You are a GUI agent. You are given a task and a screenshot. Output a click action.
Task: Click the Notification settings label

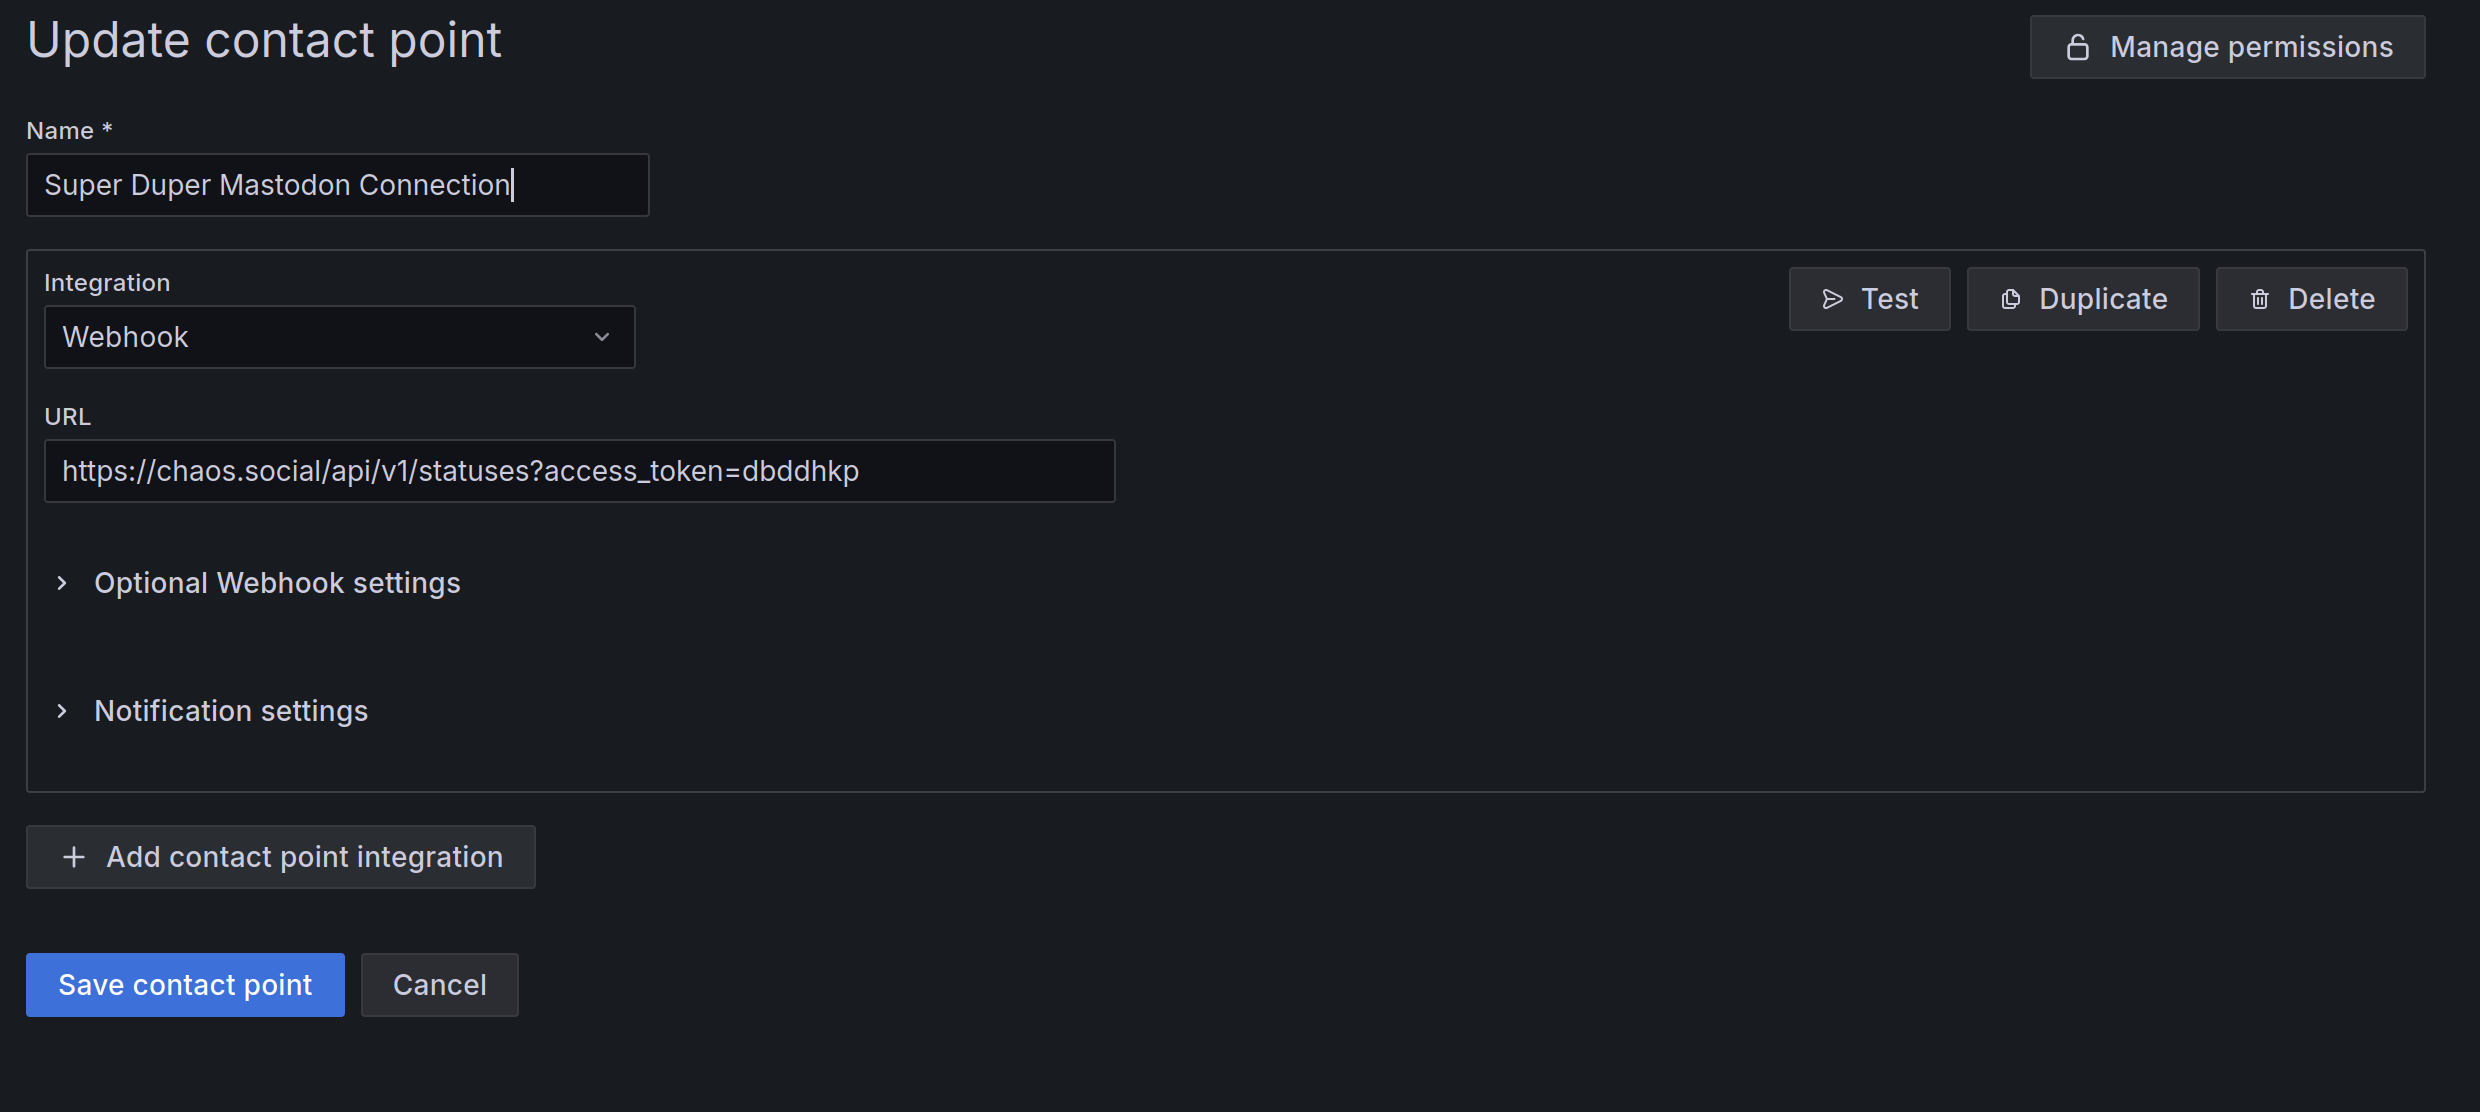pyautogui.click(x=231, y=711)
